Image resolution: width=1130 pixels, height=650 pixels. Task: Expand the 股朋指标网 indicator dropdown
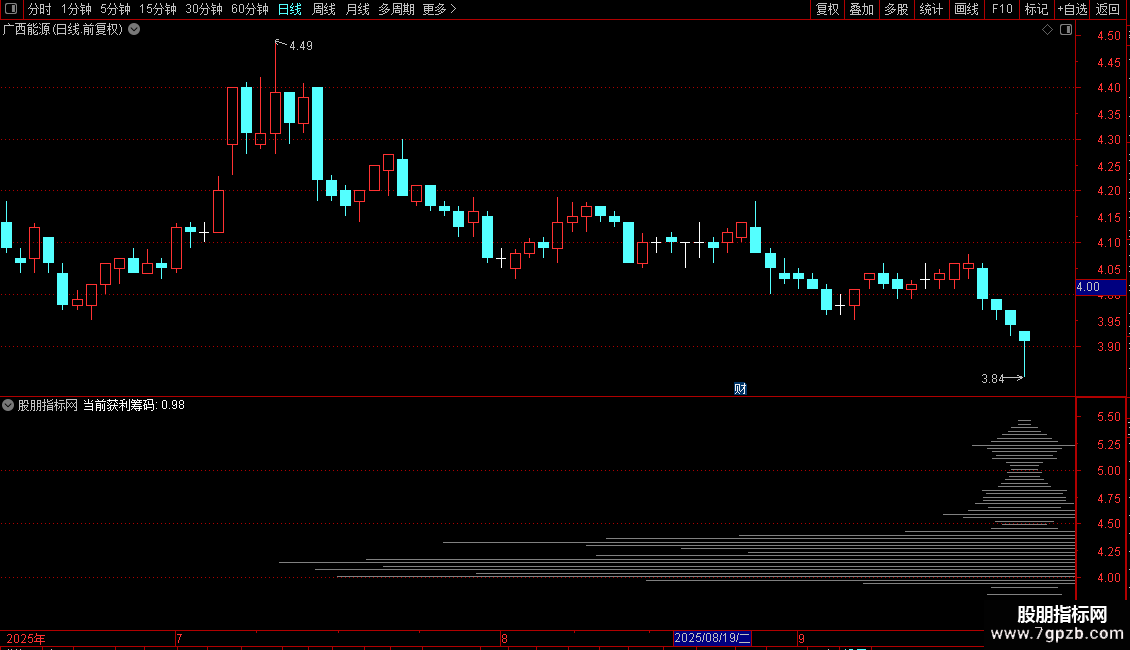point(8,405)
